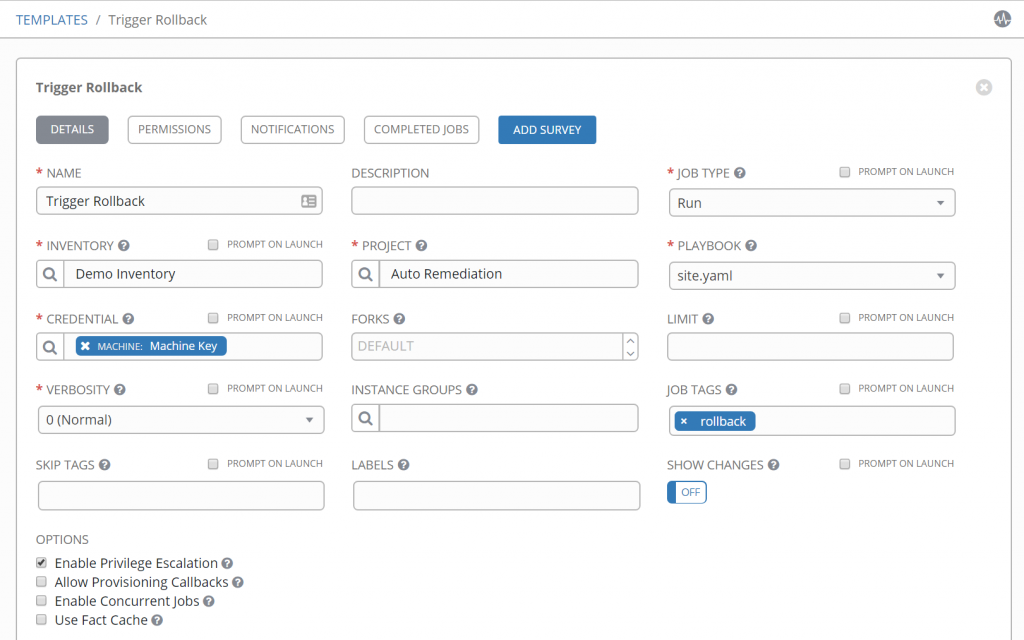The image size is (1024, 640).
Task: Open the Job Type dropdown
Action: [x=811, y=203]
